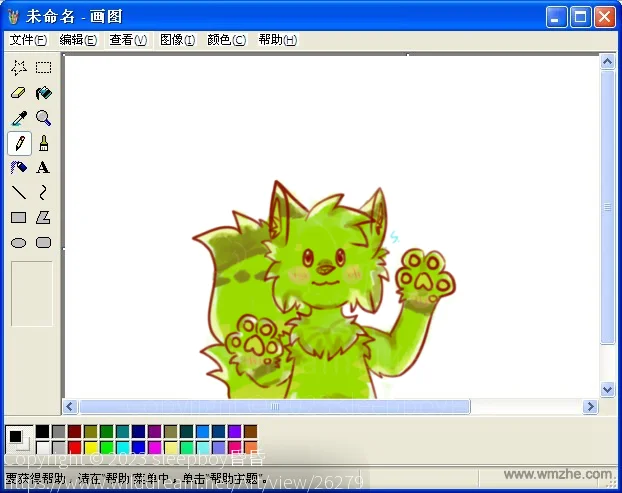Pick the bright red swatch

point(75,448)
